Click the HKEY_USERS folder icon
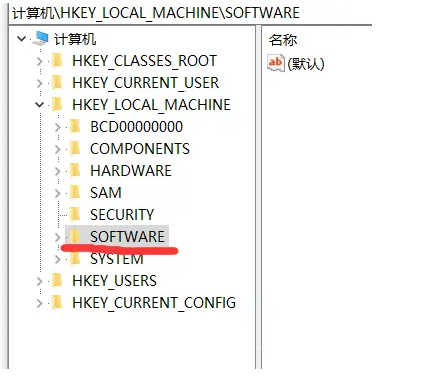This screenshot has height=379, width=437. click(58, 281)
